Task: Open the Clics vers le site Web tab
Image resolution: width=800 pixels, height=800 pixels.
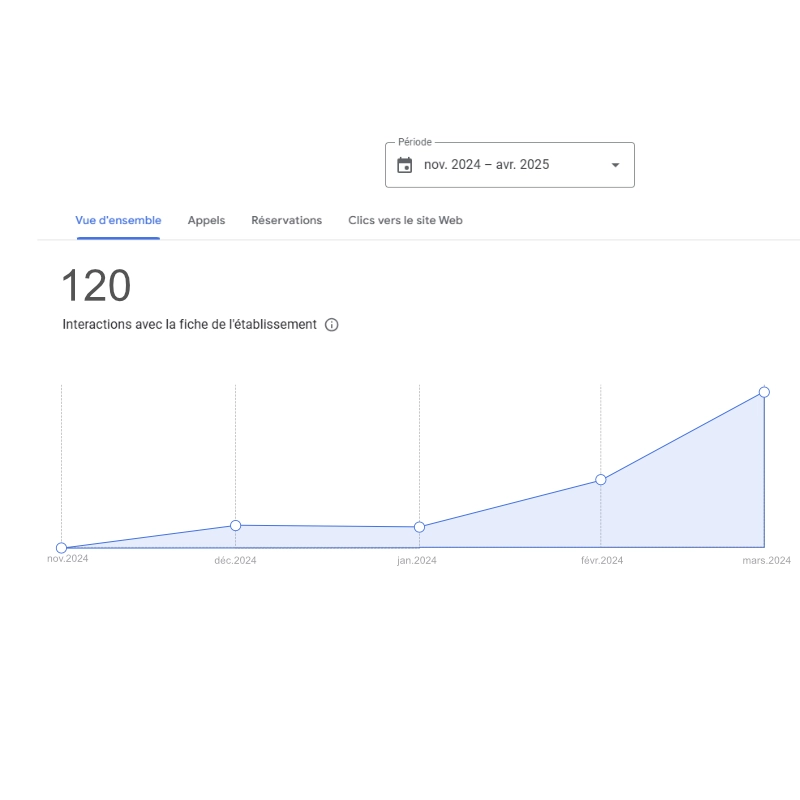Action: pyautogui.click(x=406, y=220)
